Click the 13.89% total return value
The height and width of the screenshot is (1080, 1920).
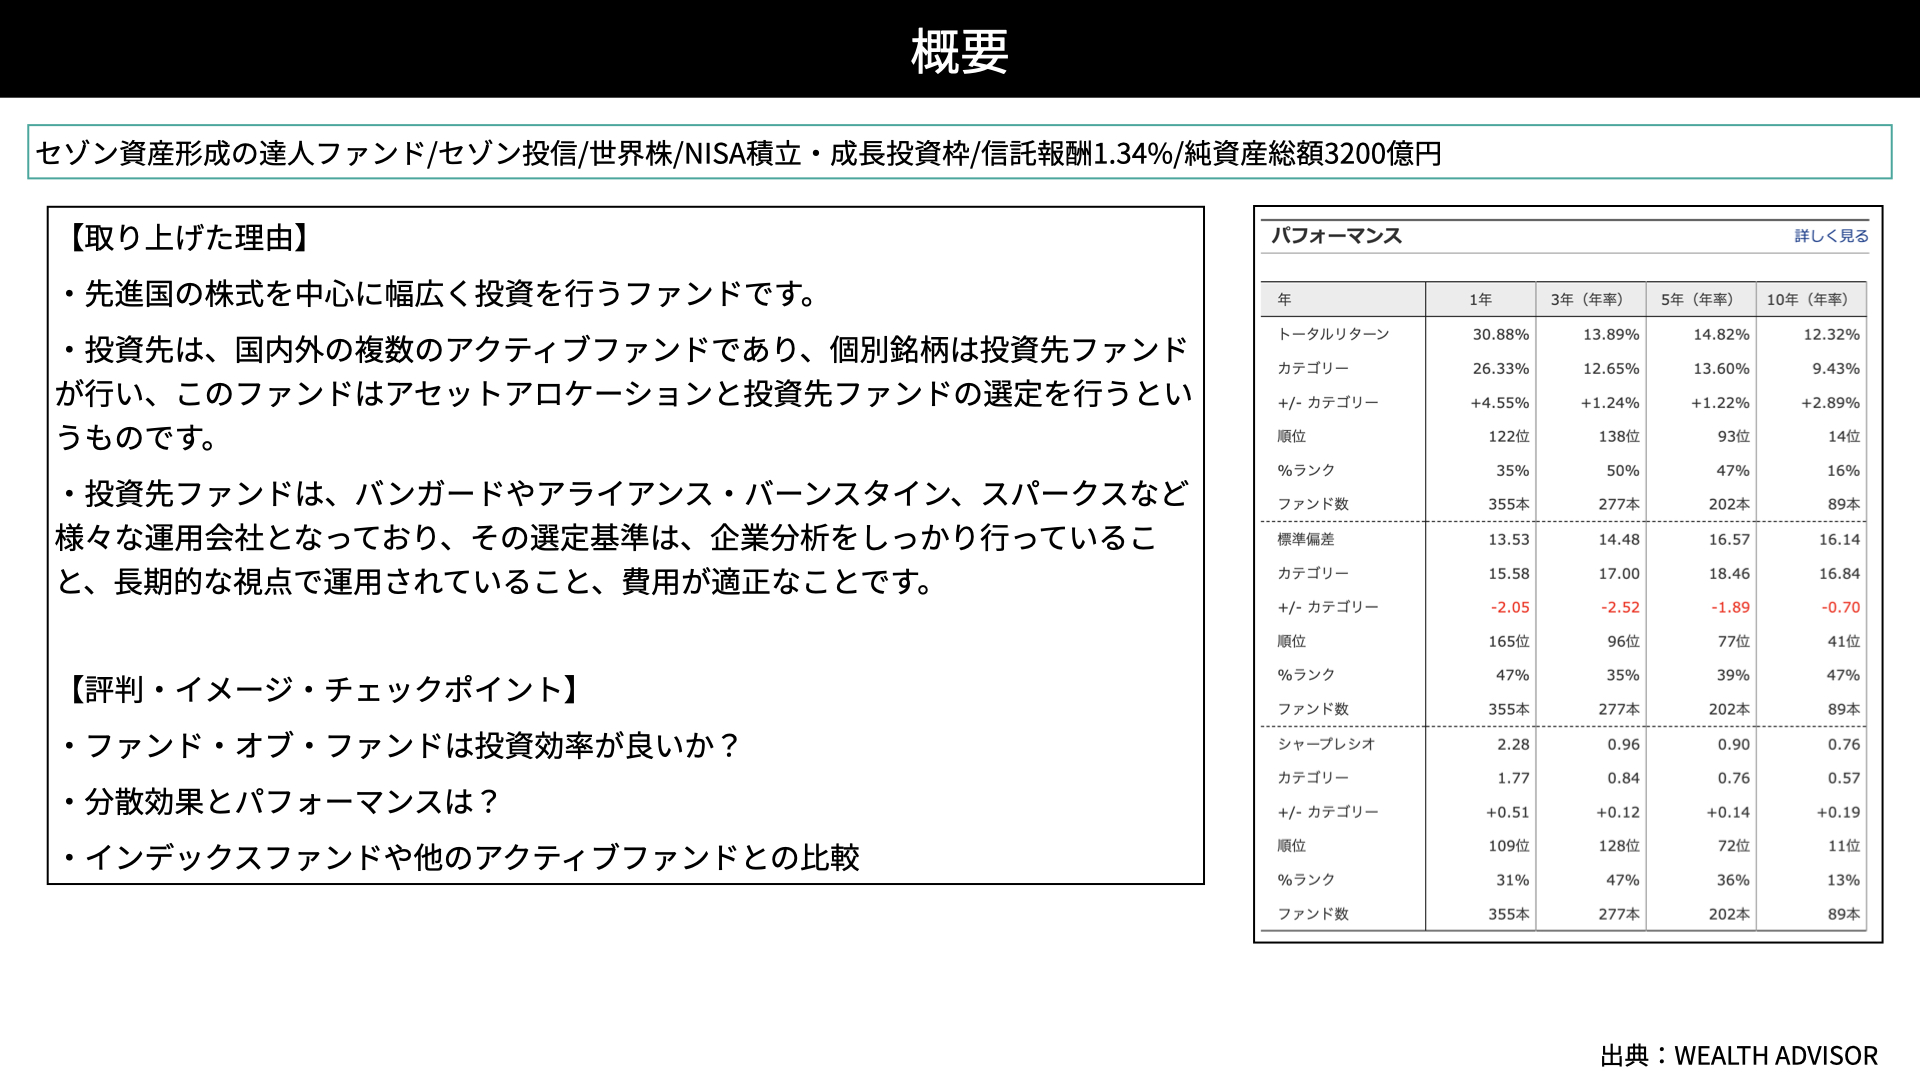click(1611, 334)
